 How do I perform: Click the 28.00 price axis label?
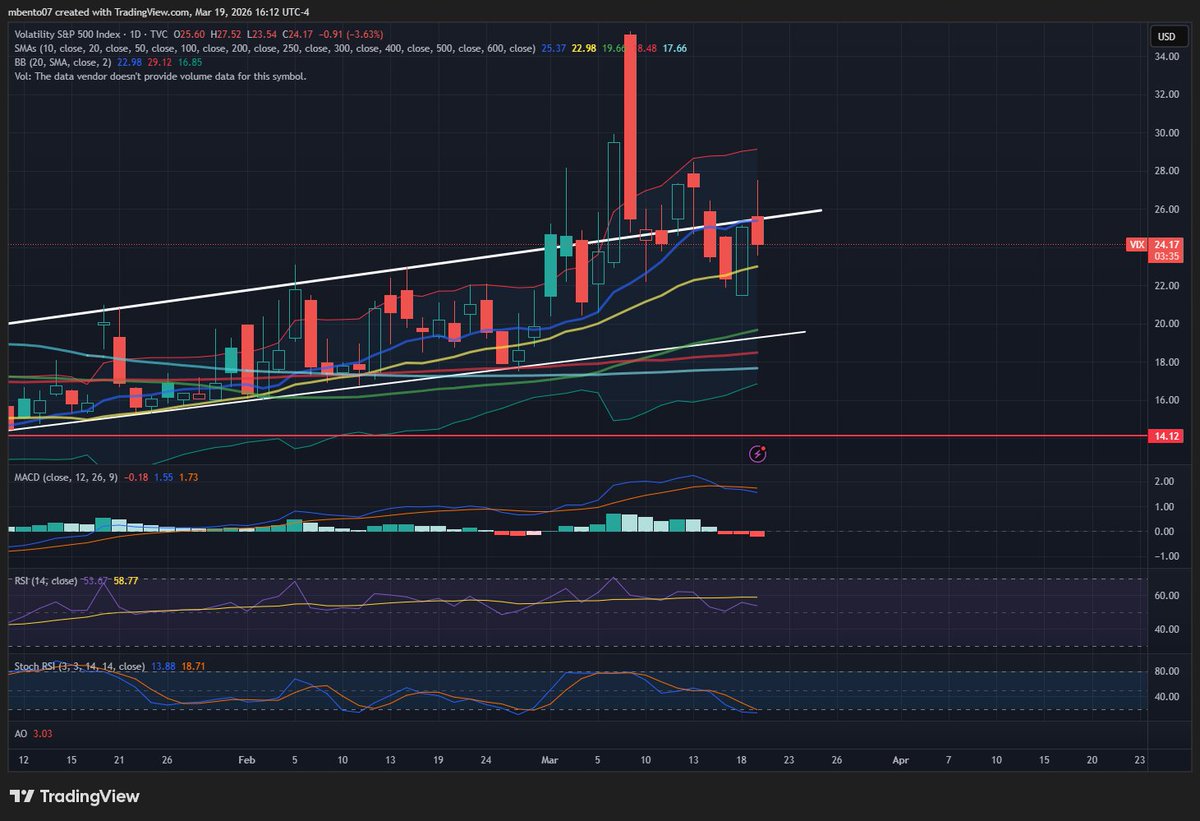[1169, 171]
